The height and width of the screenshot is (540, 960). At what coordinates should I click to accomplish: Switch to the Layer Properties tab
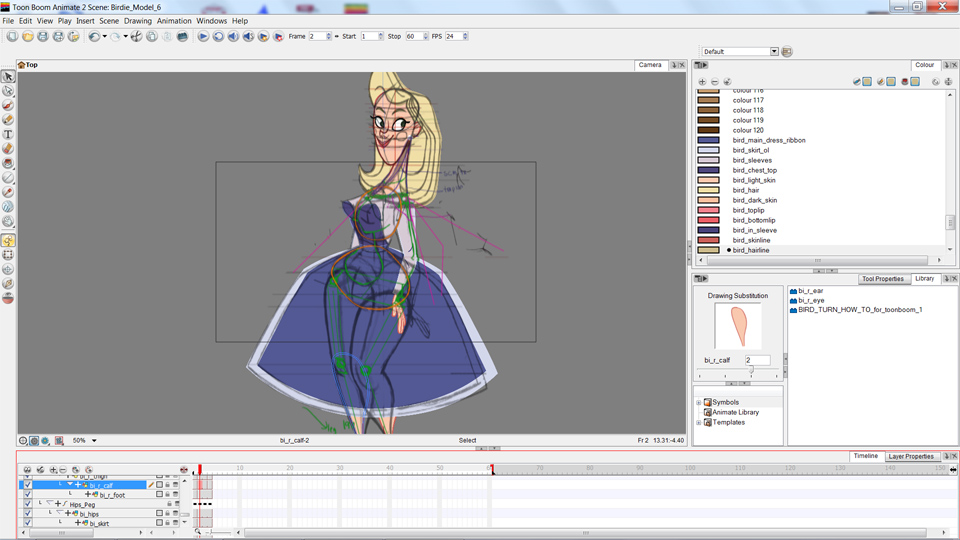pyautogui.click(x=910, y=456)
